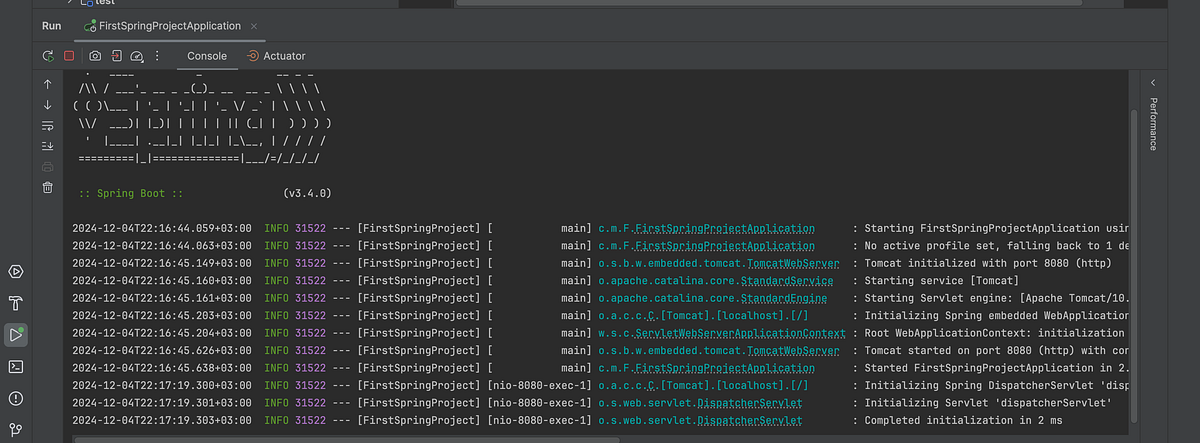The image size is (1200, 443).
Task: Click the '(v3.4.0)' version text
Action: tap(307, 194)
